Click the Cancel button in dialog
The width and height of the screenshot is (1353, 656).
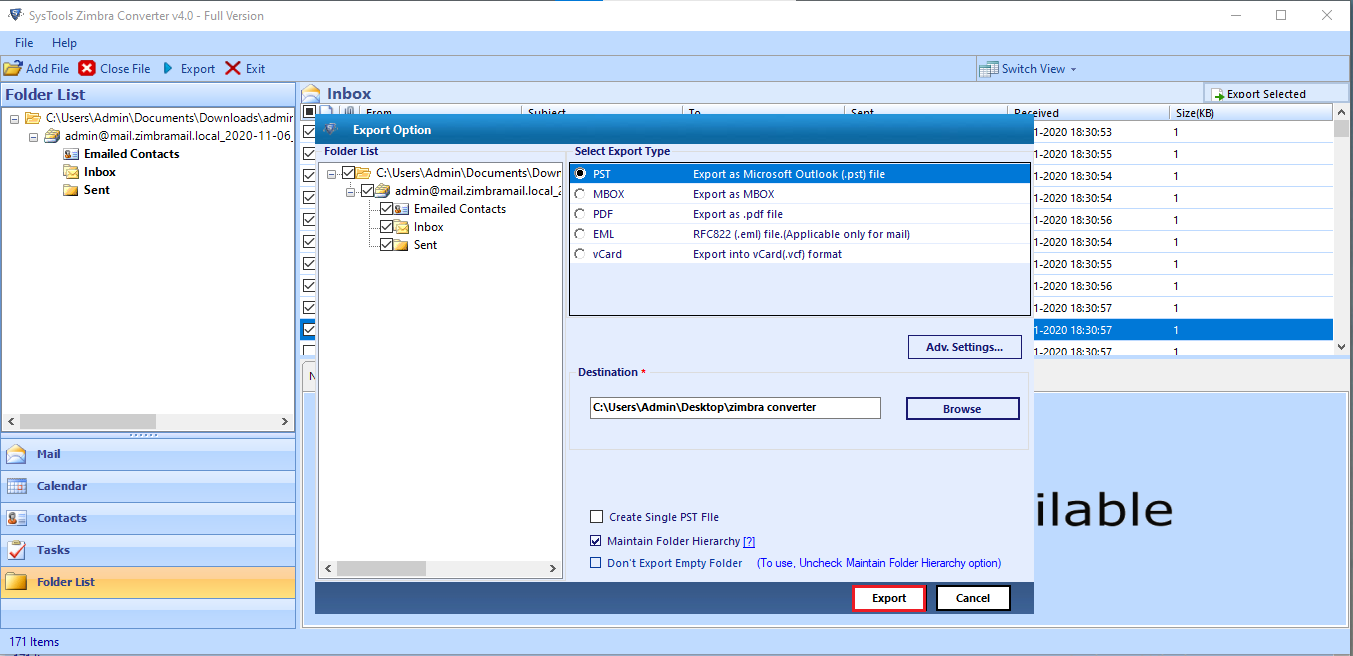973,598
